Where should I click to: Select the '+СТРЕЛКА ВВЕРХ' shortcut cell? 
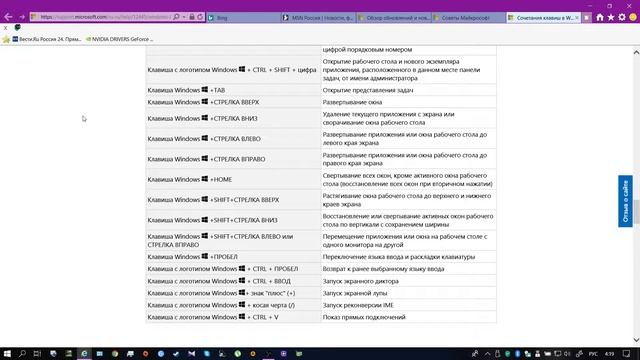[233, 102]
